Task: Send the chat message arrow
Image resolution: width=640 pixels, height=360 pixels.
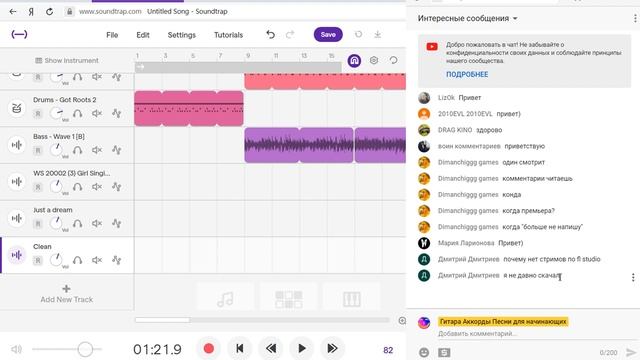Action: point(631,352)
